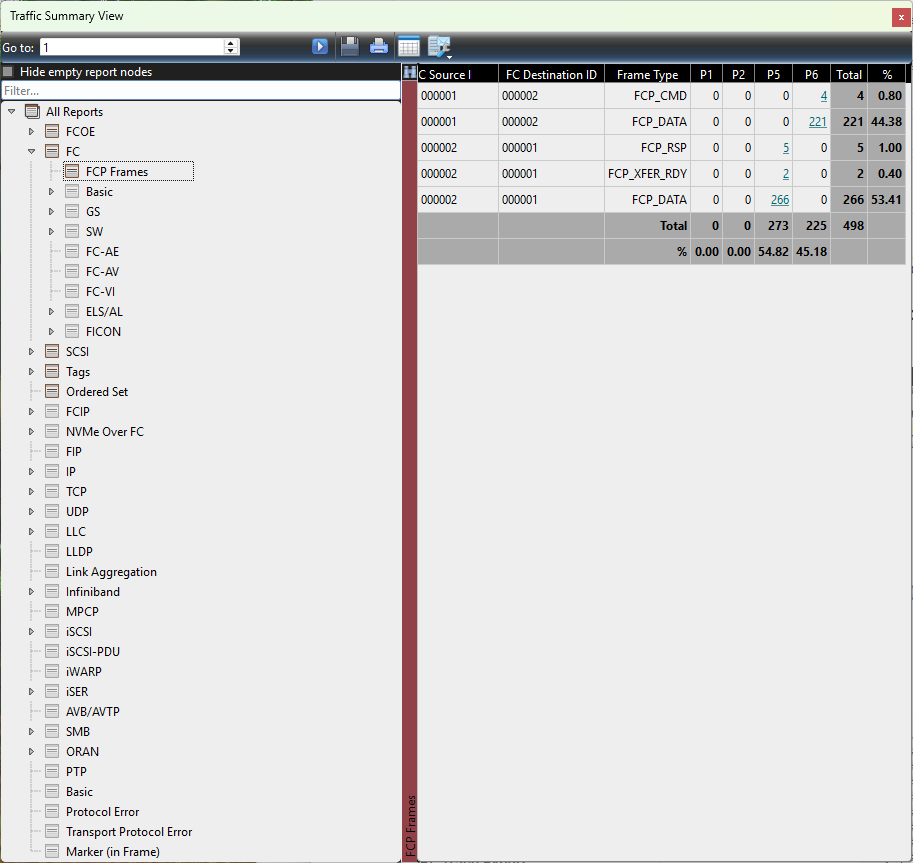This screenshot has height=863, width=913.
Task: Open the 2 link in FCP_XFER_RDY row
Action: 785,174
